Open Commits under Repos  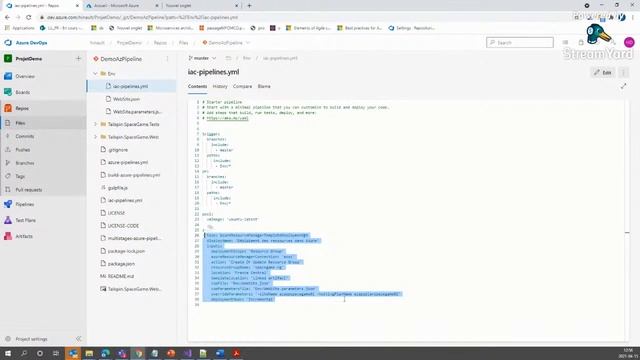(24, 136)
